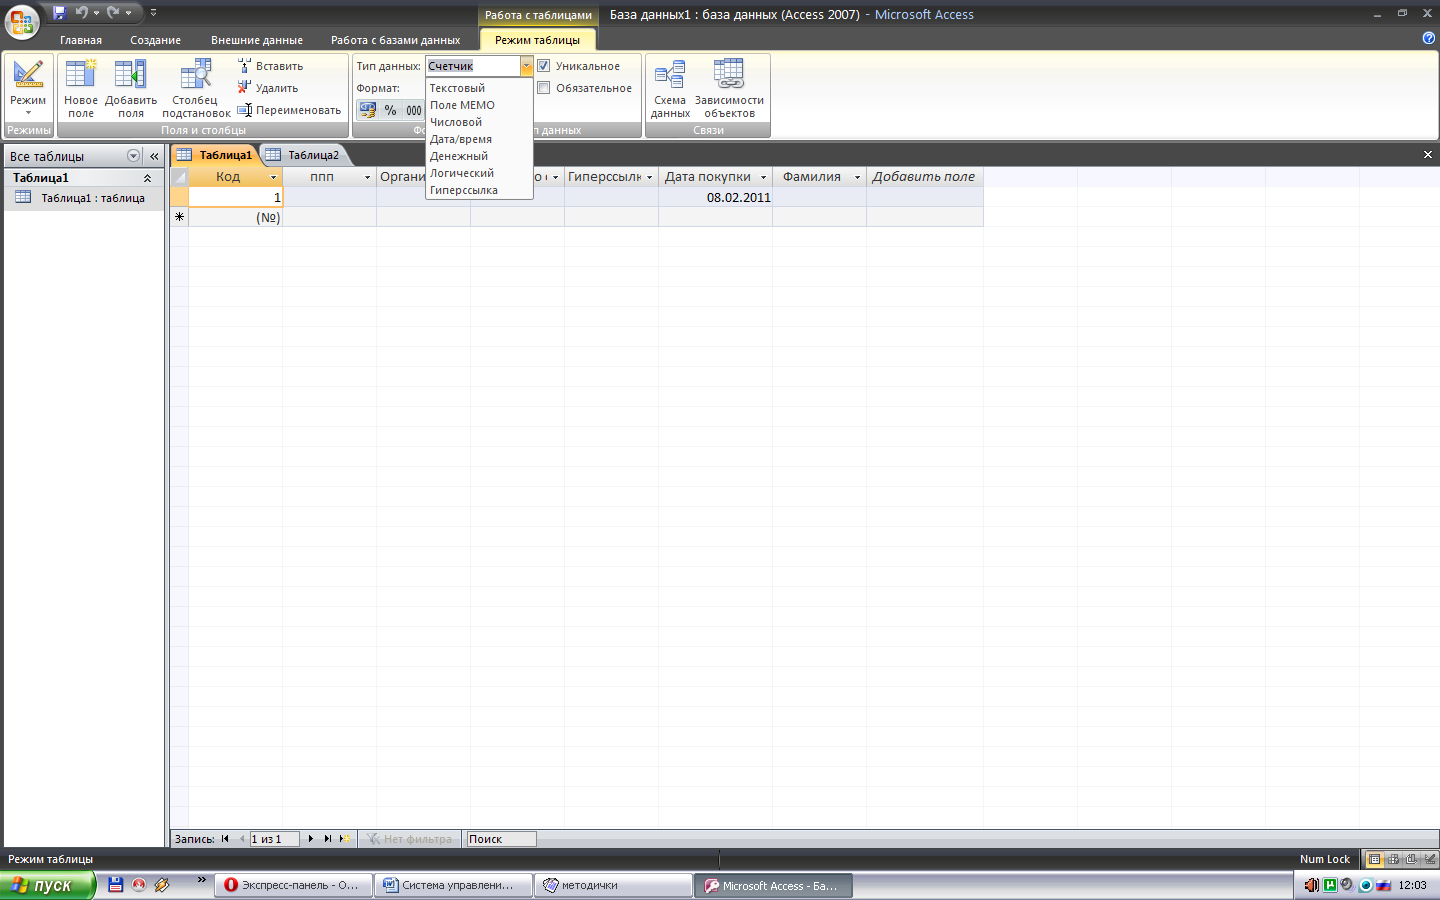Image resolution: width=1440 pixels, height=900 pixels.
Task: Close the open Таблица1 document tab
Action: click(1428, 155)
